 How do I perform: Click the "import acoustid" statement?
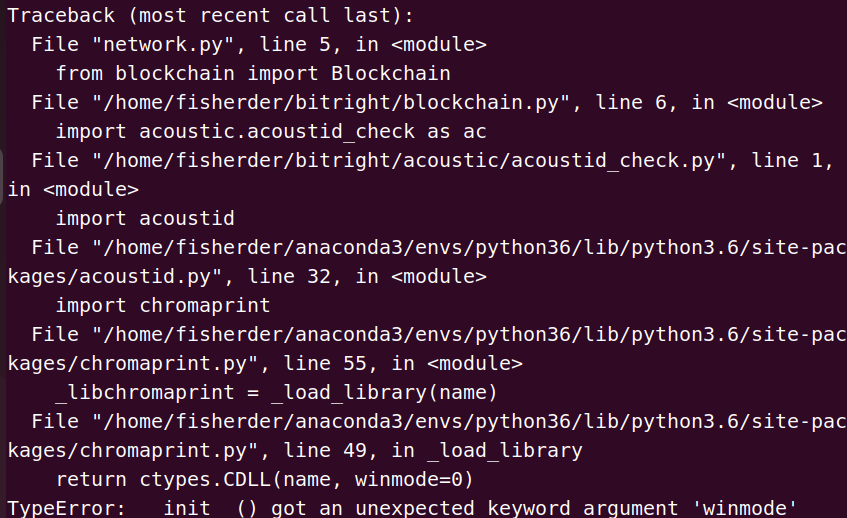click(145, 218)
